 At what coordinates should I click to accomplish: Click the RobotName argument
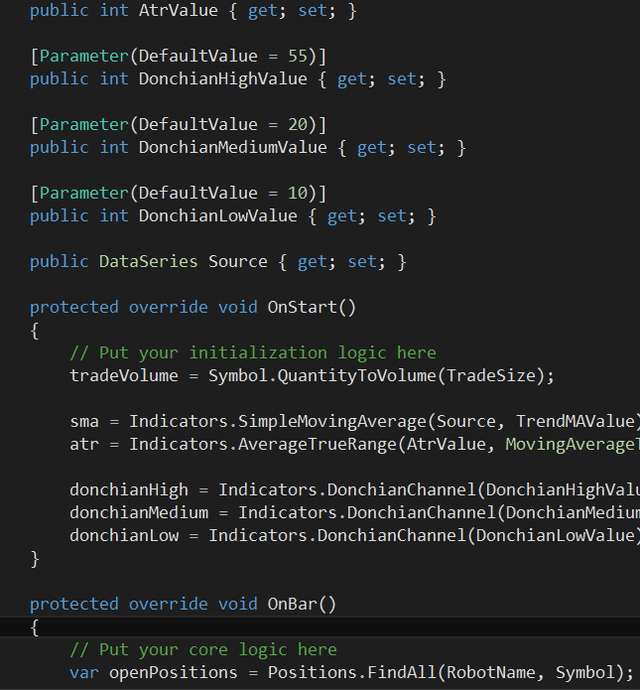point(491,673)
